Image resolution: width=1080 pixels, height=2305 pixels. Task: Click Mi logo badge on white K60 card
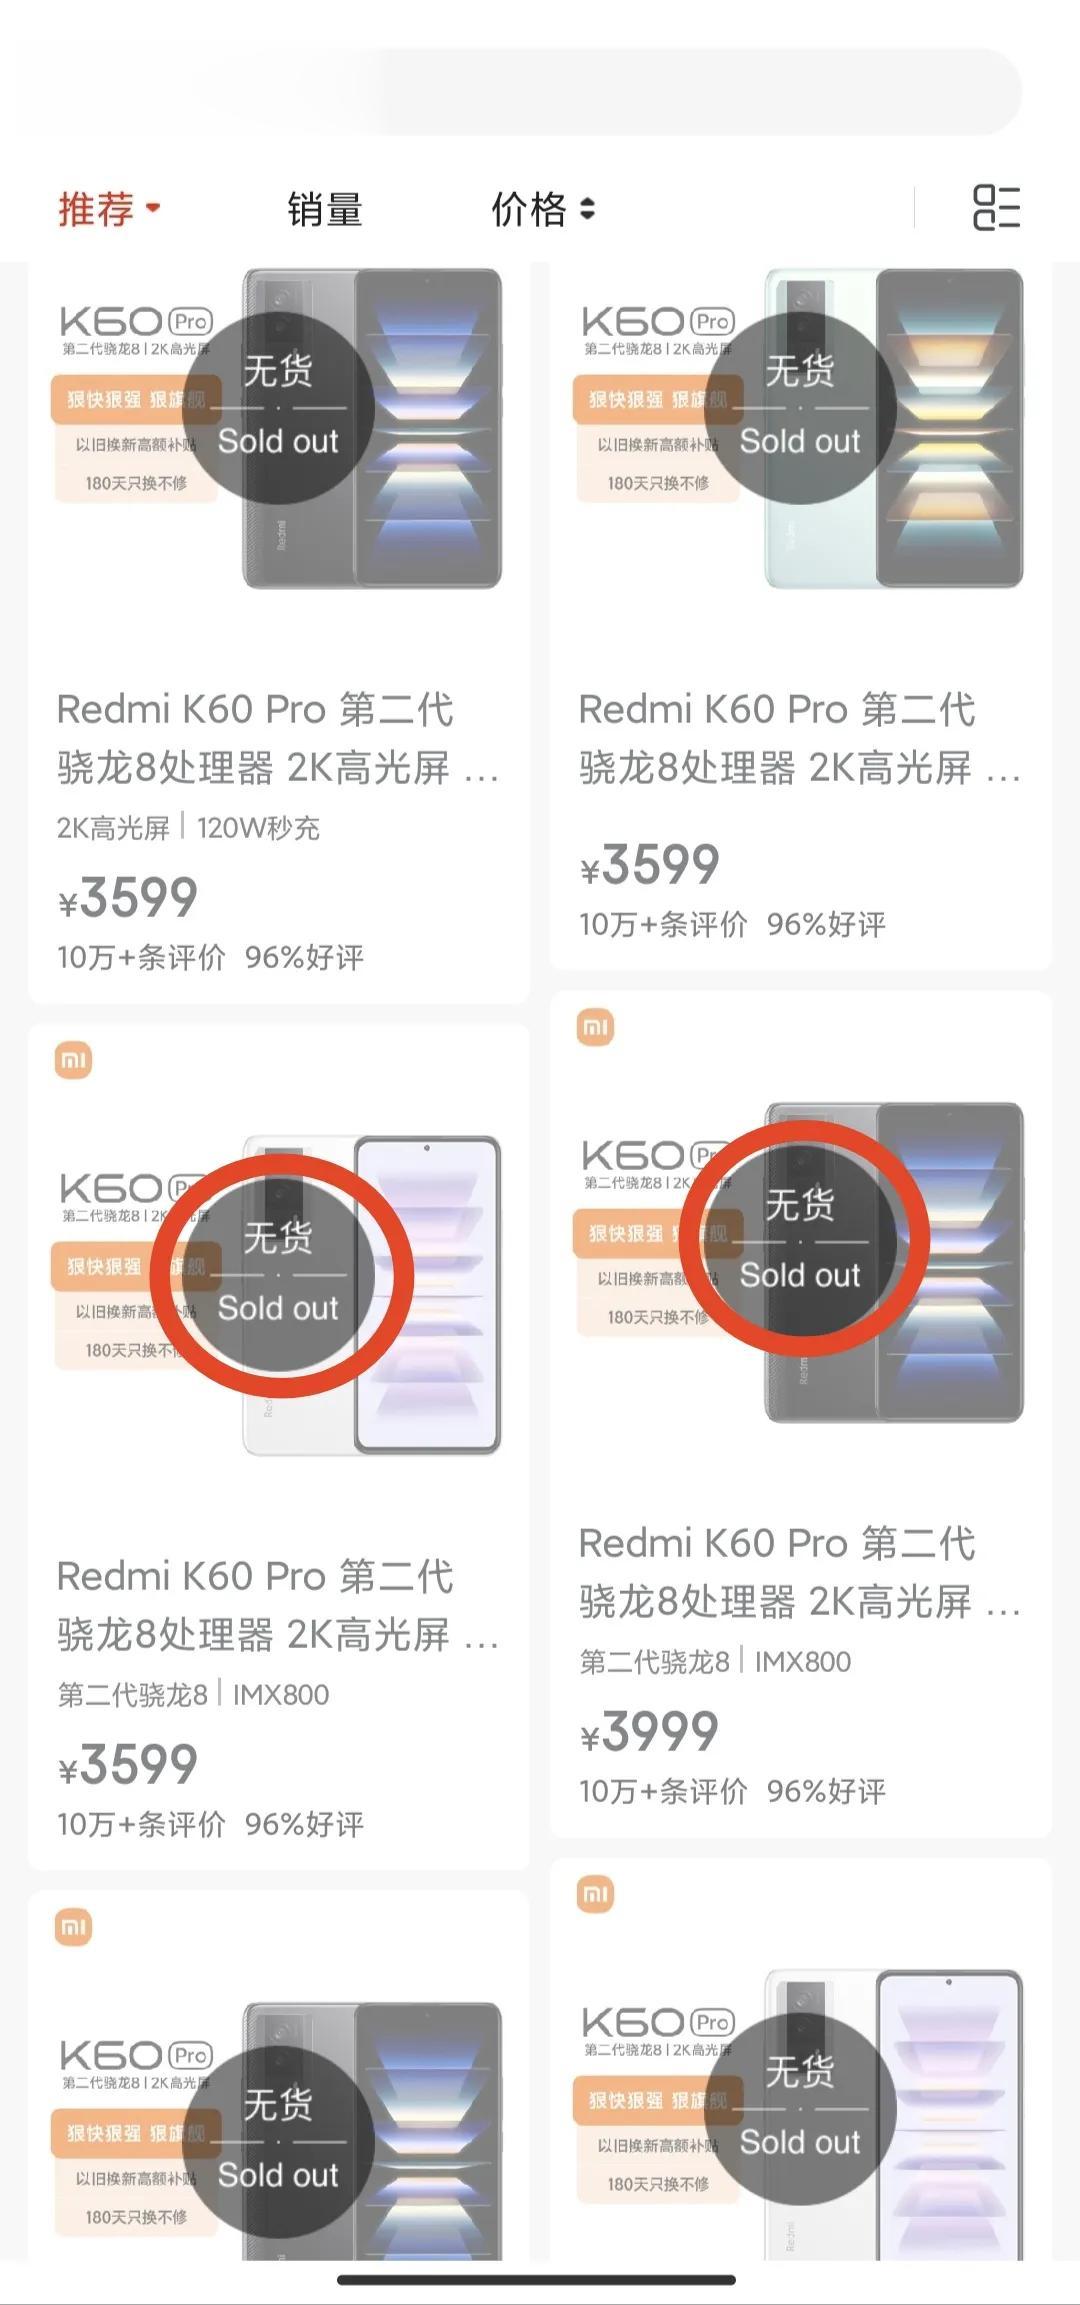pos(73,1060)
